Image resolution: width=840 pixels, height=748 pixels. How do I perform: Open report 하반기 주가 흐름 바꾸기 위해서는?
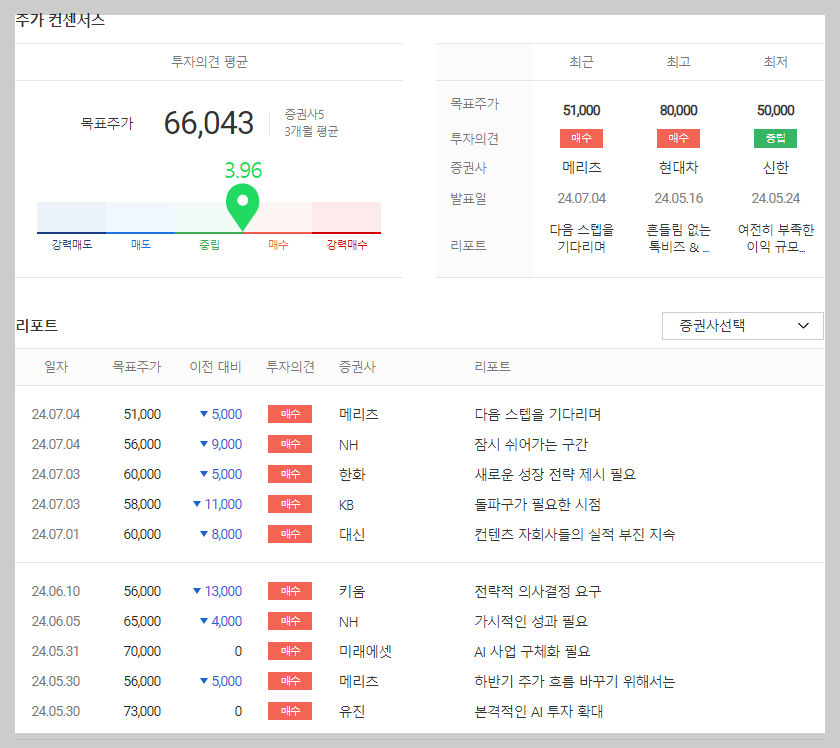coord(575,681)
